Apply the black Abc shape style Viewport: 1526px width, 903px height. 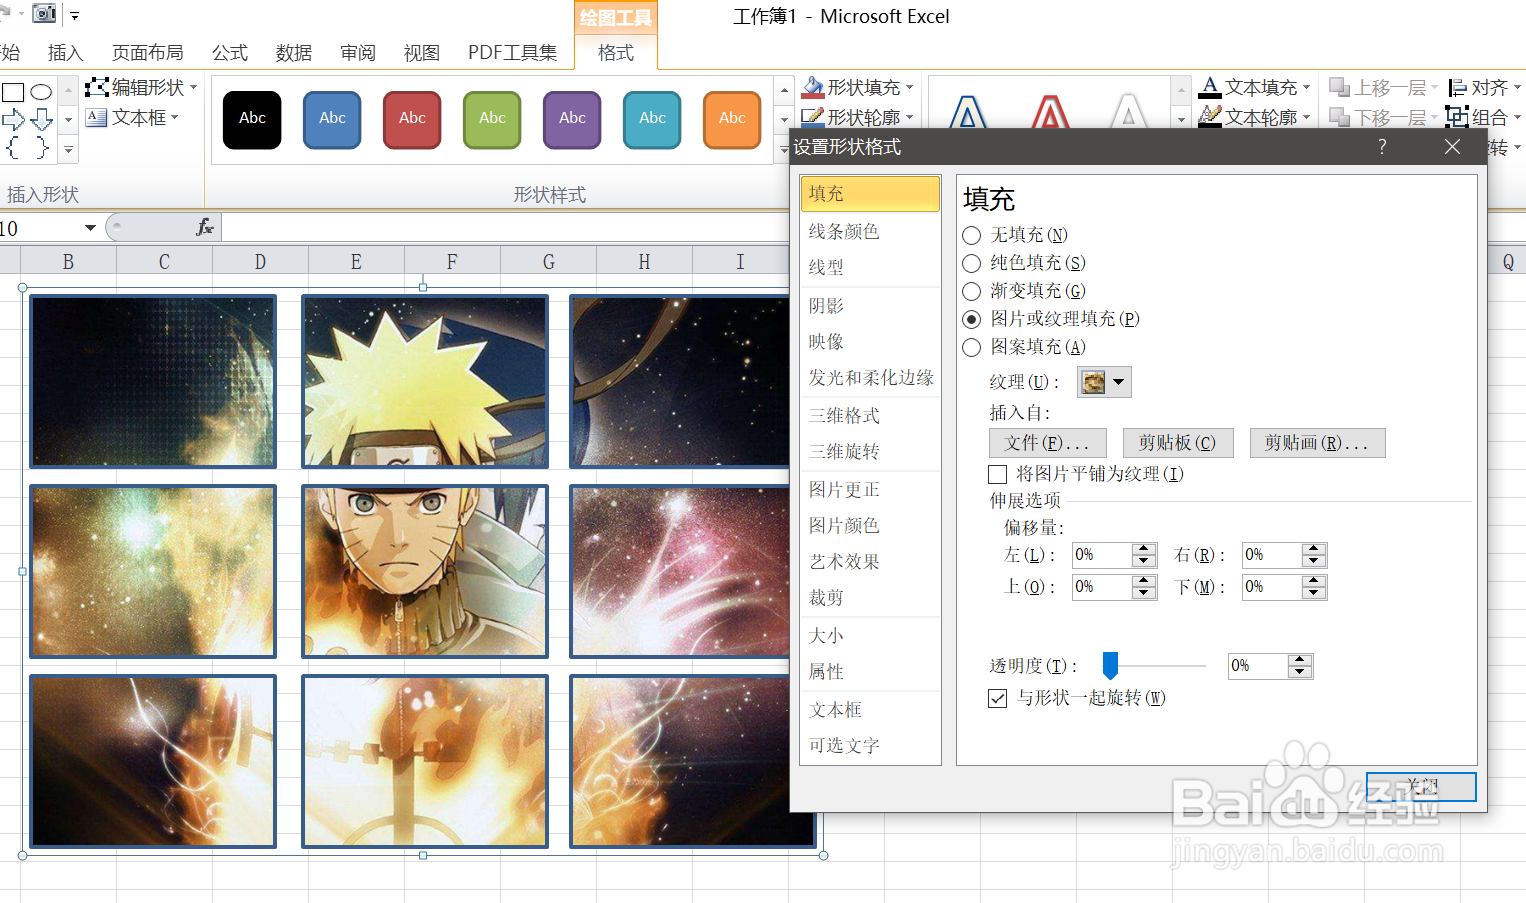[x=252, y=119]
